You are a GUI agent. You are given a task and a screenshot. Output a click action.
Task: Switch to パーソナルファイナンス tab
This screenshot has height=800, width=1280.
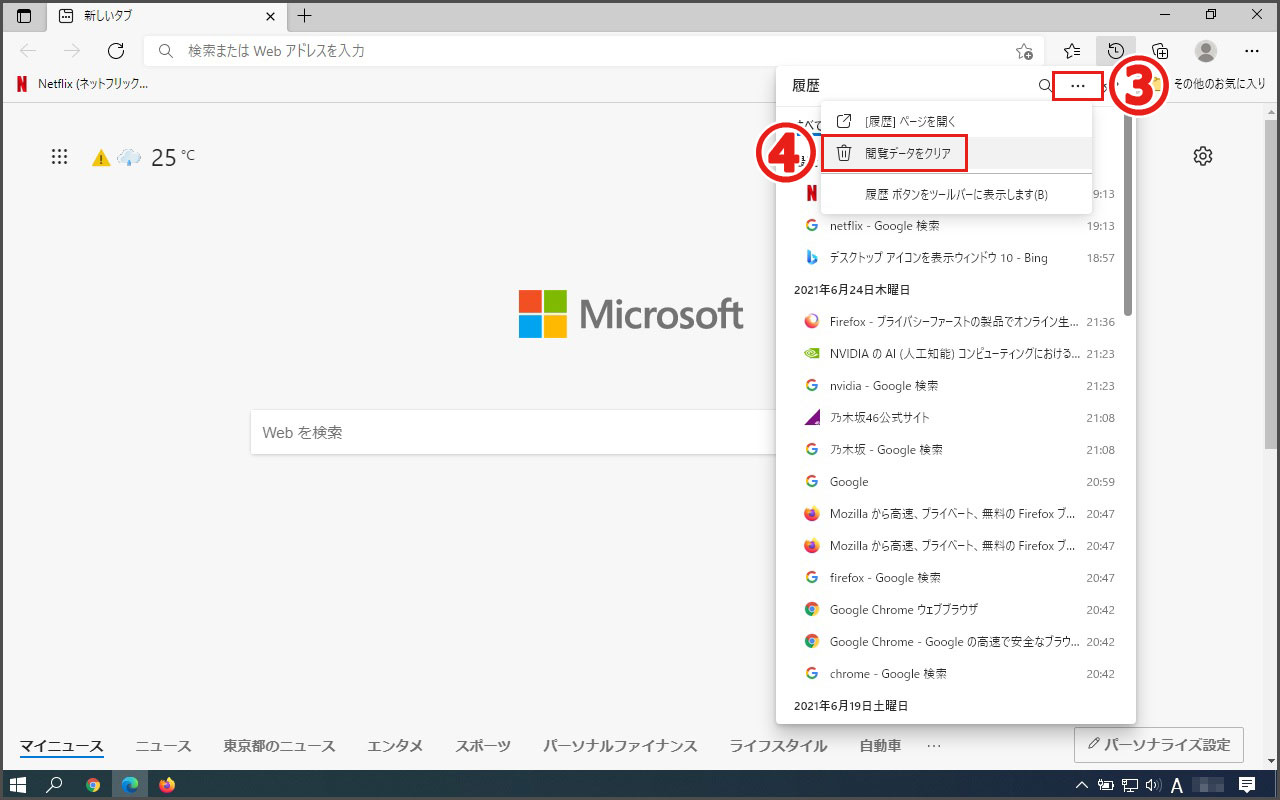click(620, 746)
